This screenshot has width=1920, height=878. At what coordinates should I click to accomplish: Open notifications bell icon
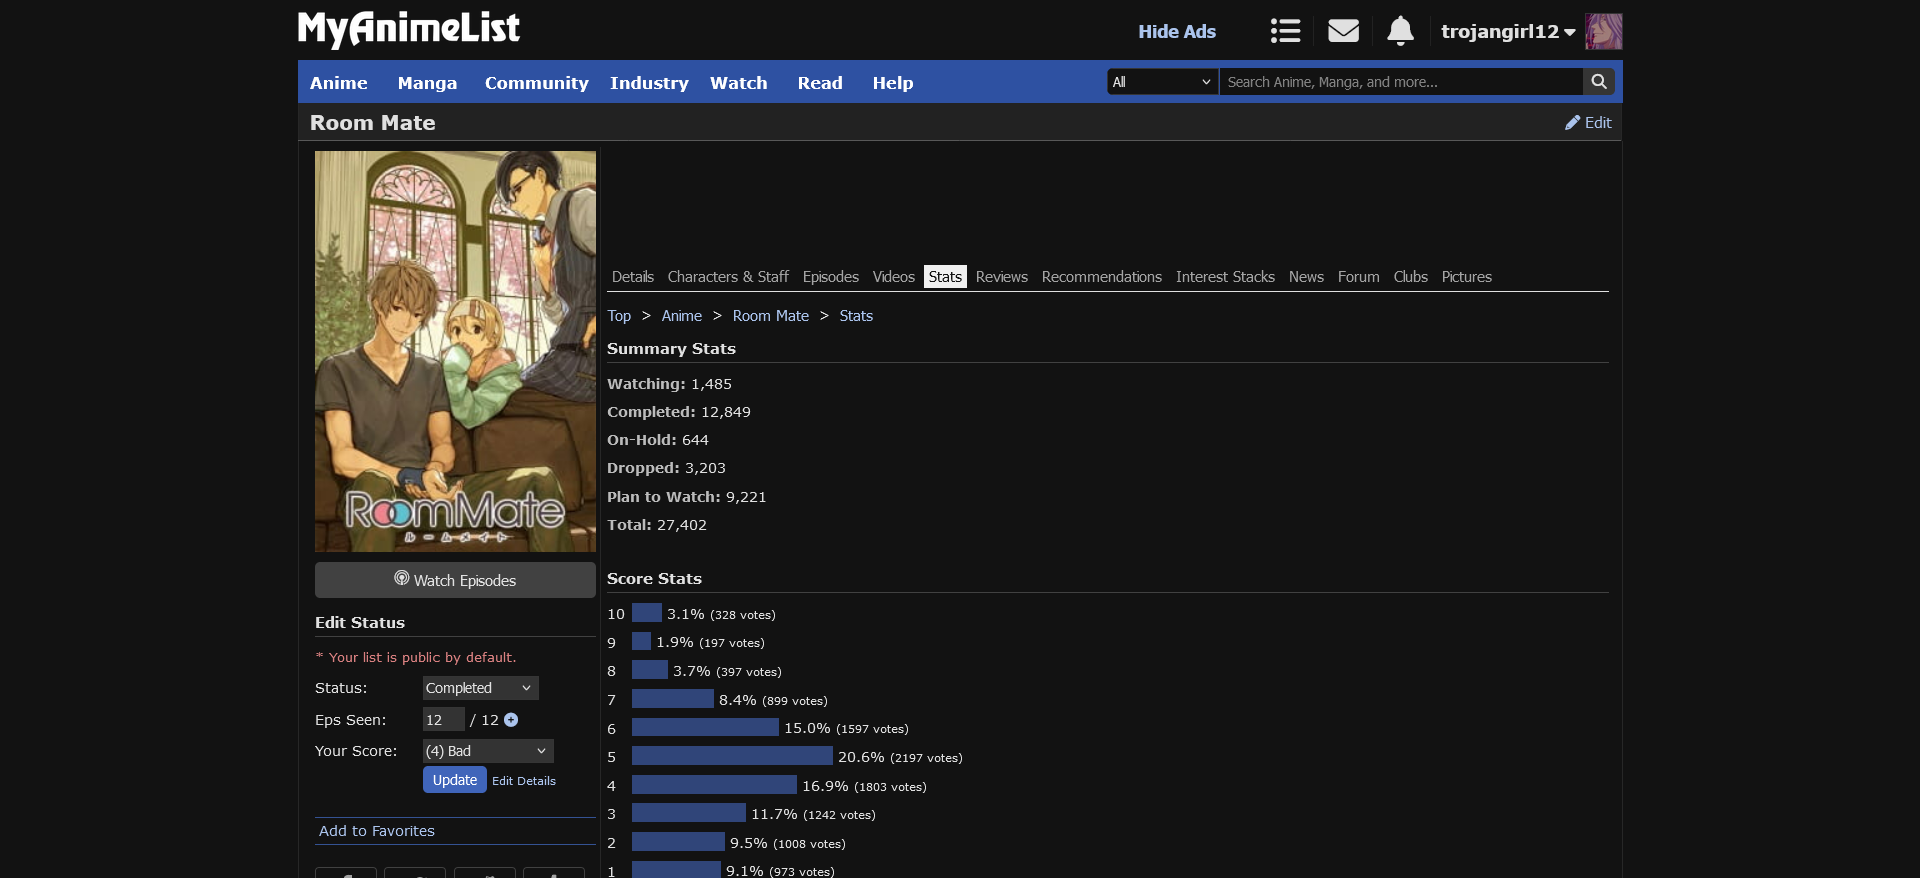click(x=1400, y=31)
